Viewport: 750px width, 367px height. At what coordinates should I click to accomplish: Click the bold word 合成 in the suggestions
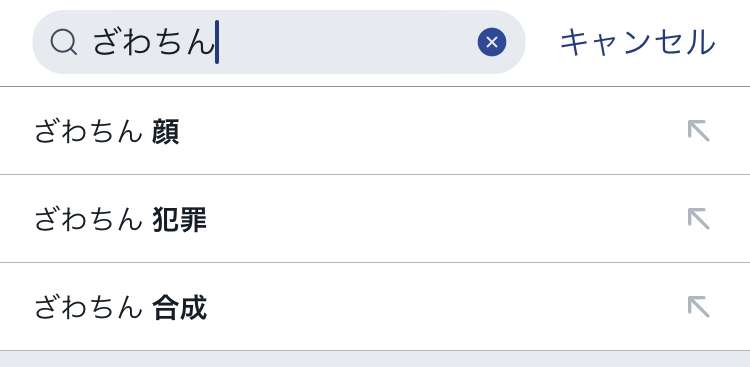click(x=179, y=308)
